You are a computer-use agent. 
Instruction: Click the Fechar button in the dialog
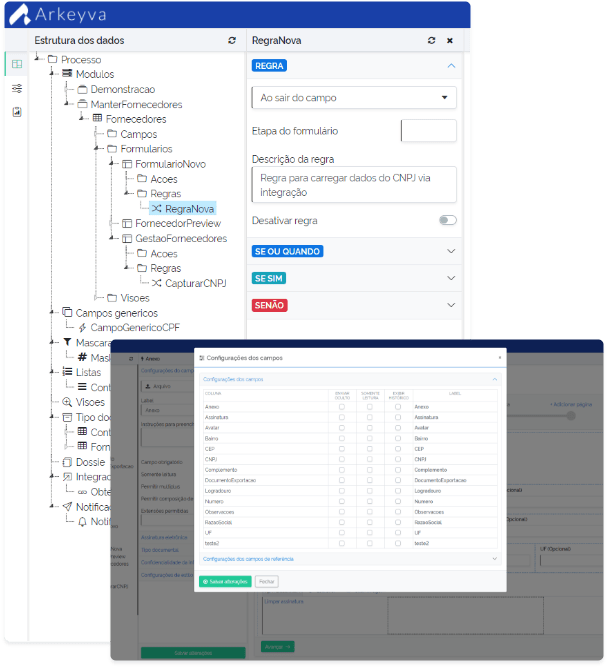pyautogui.click(x=267, y=582)
